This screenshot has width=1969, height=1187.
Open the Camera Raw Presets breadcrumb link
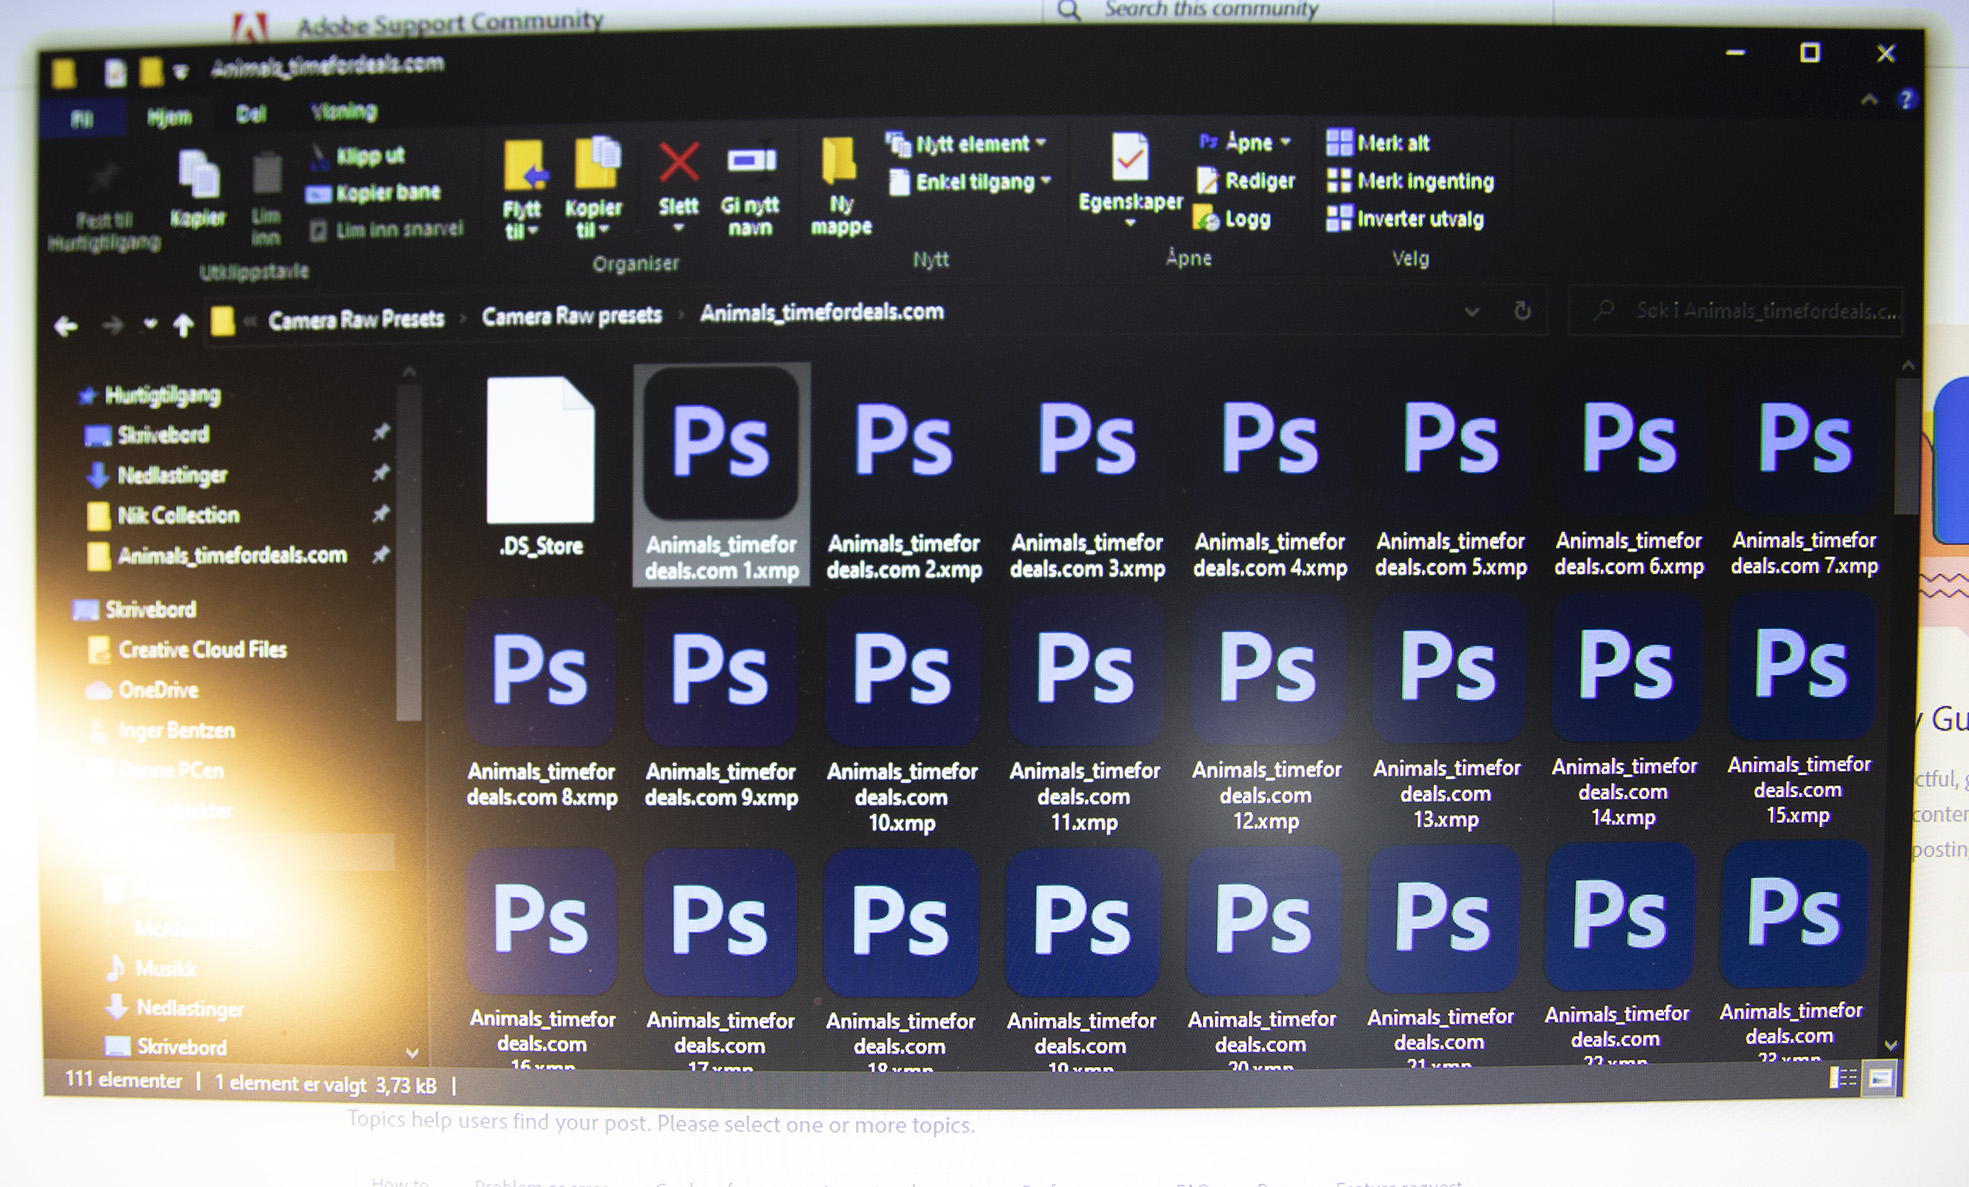point(356,318)
